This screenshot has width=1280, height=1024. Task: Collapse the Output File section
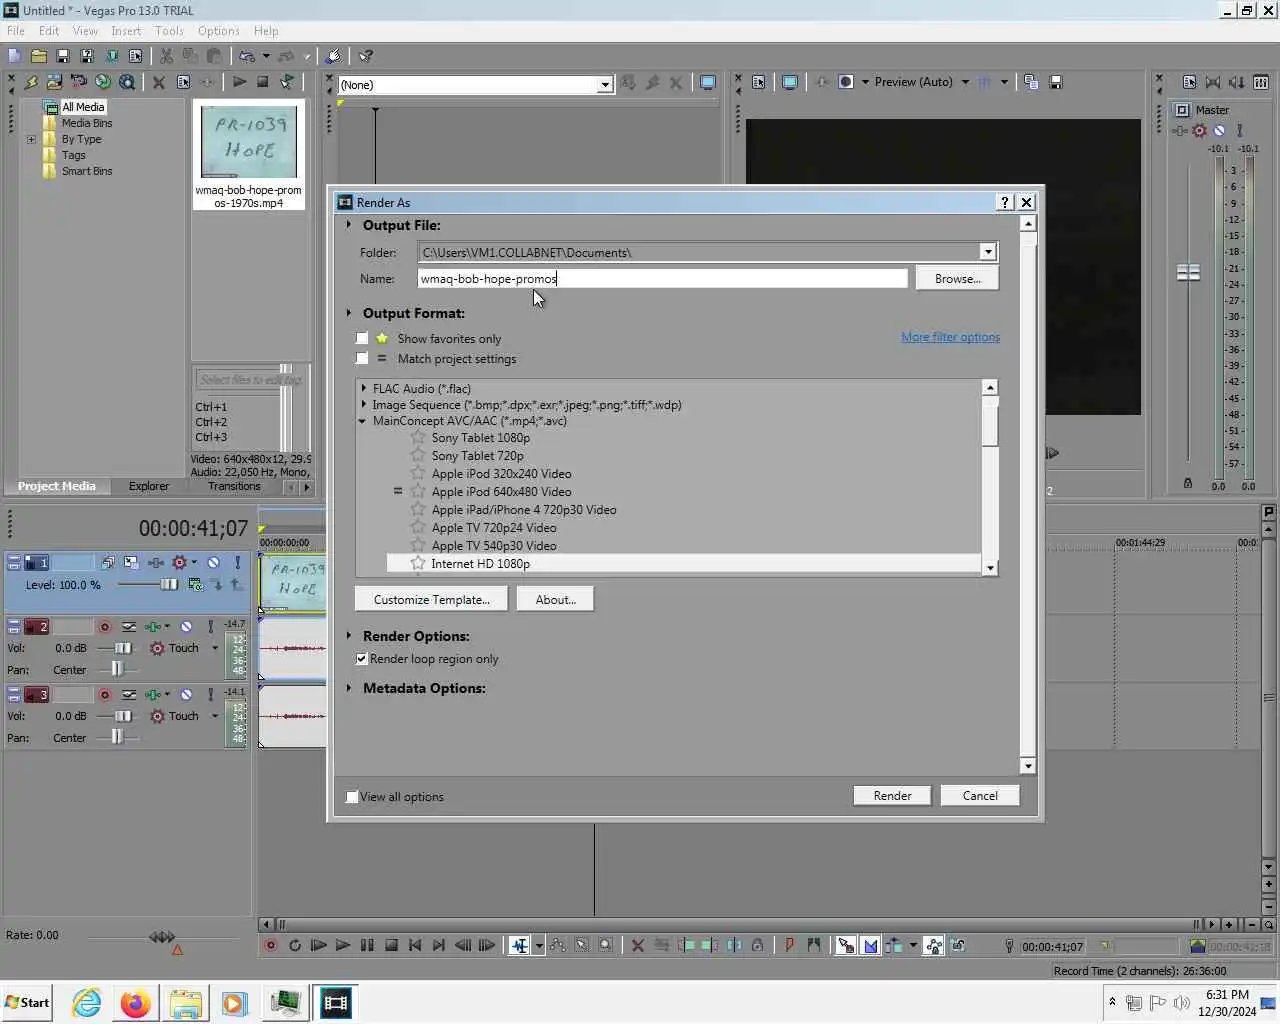349,225
